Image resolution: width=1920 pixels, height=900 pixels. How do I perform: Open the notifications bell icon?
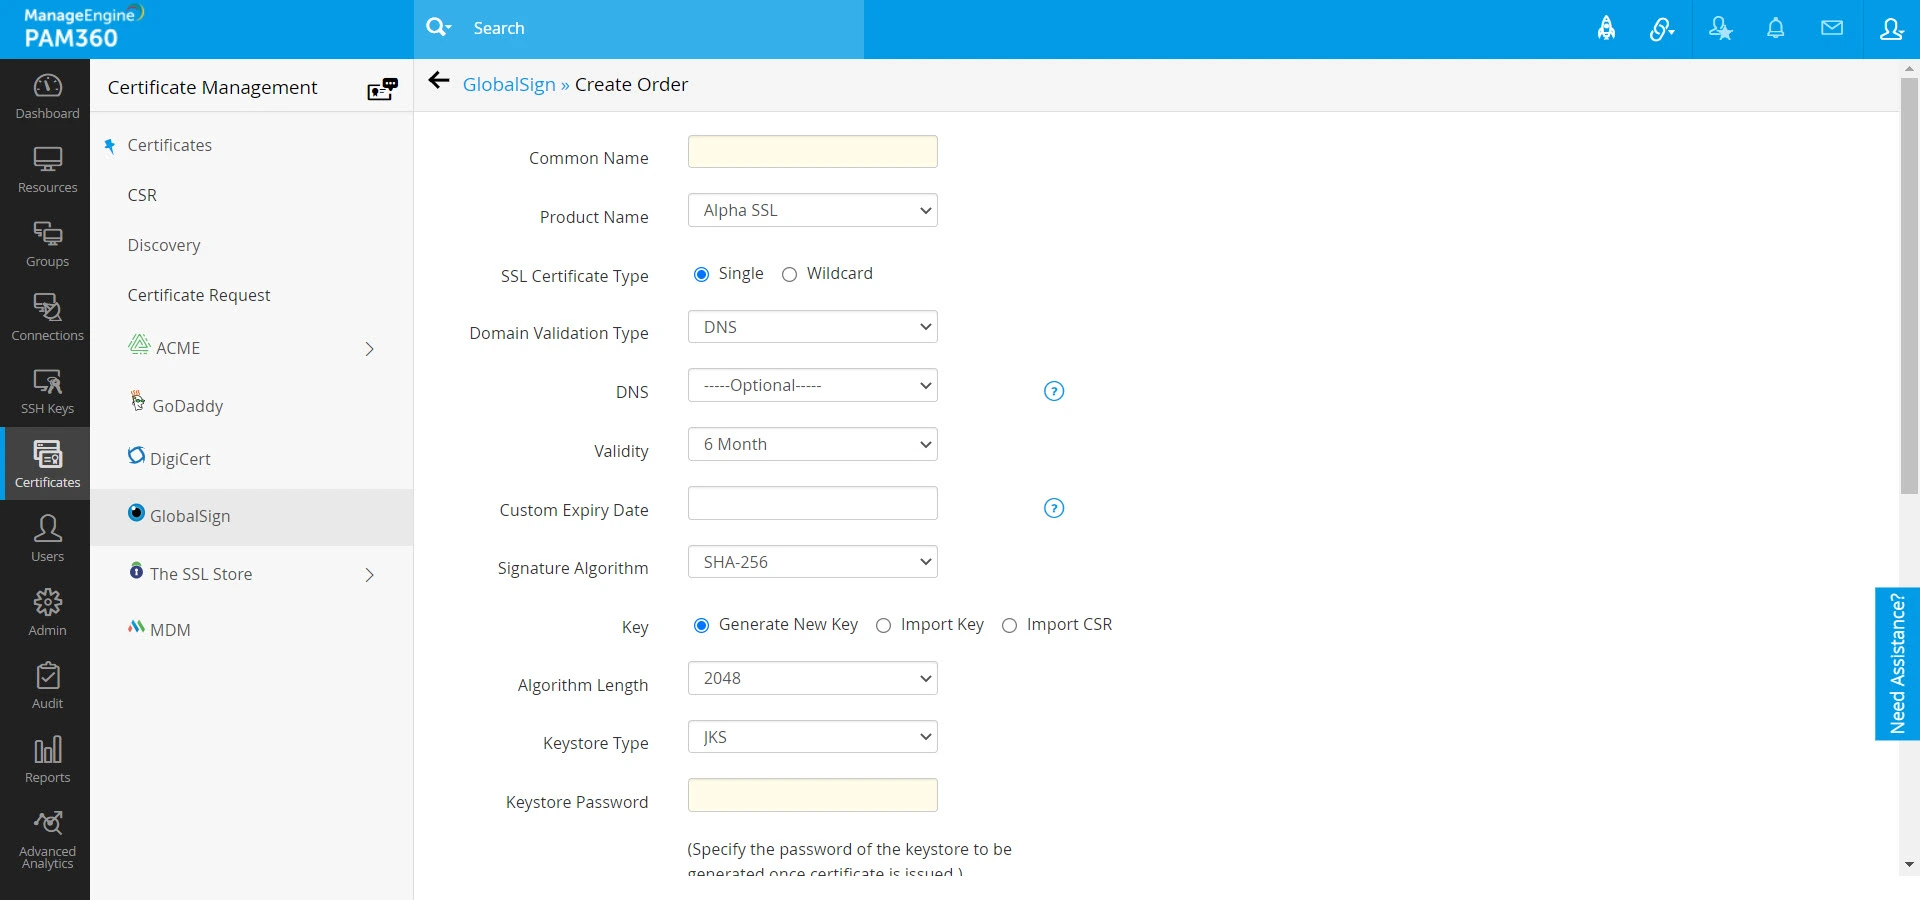[x=1775, y=29]
